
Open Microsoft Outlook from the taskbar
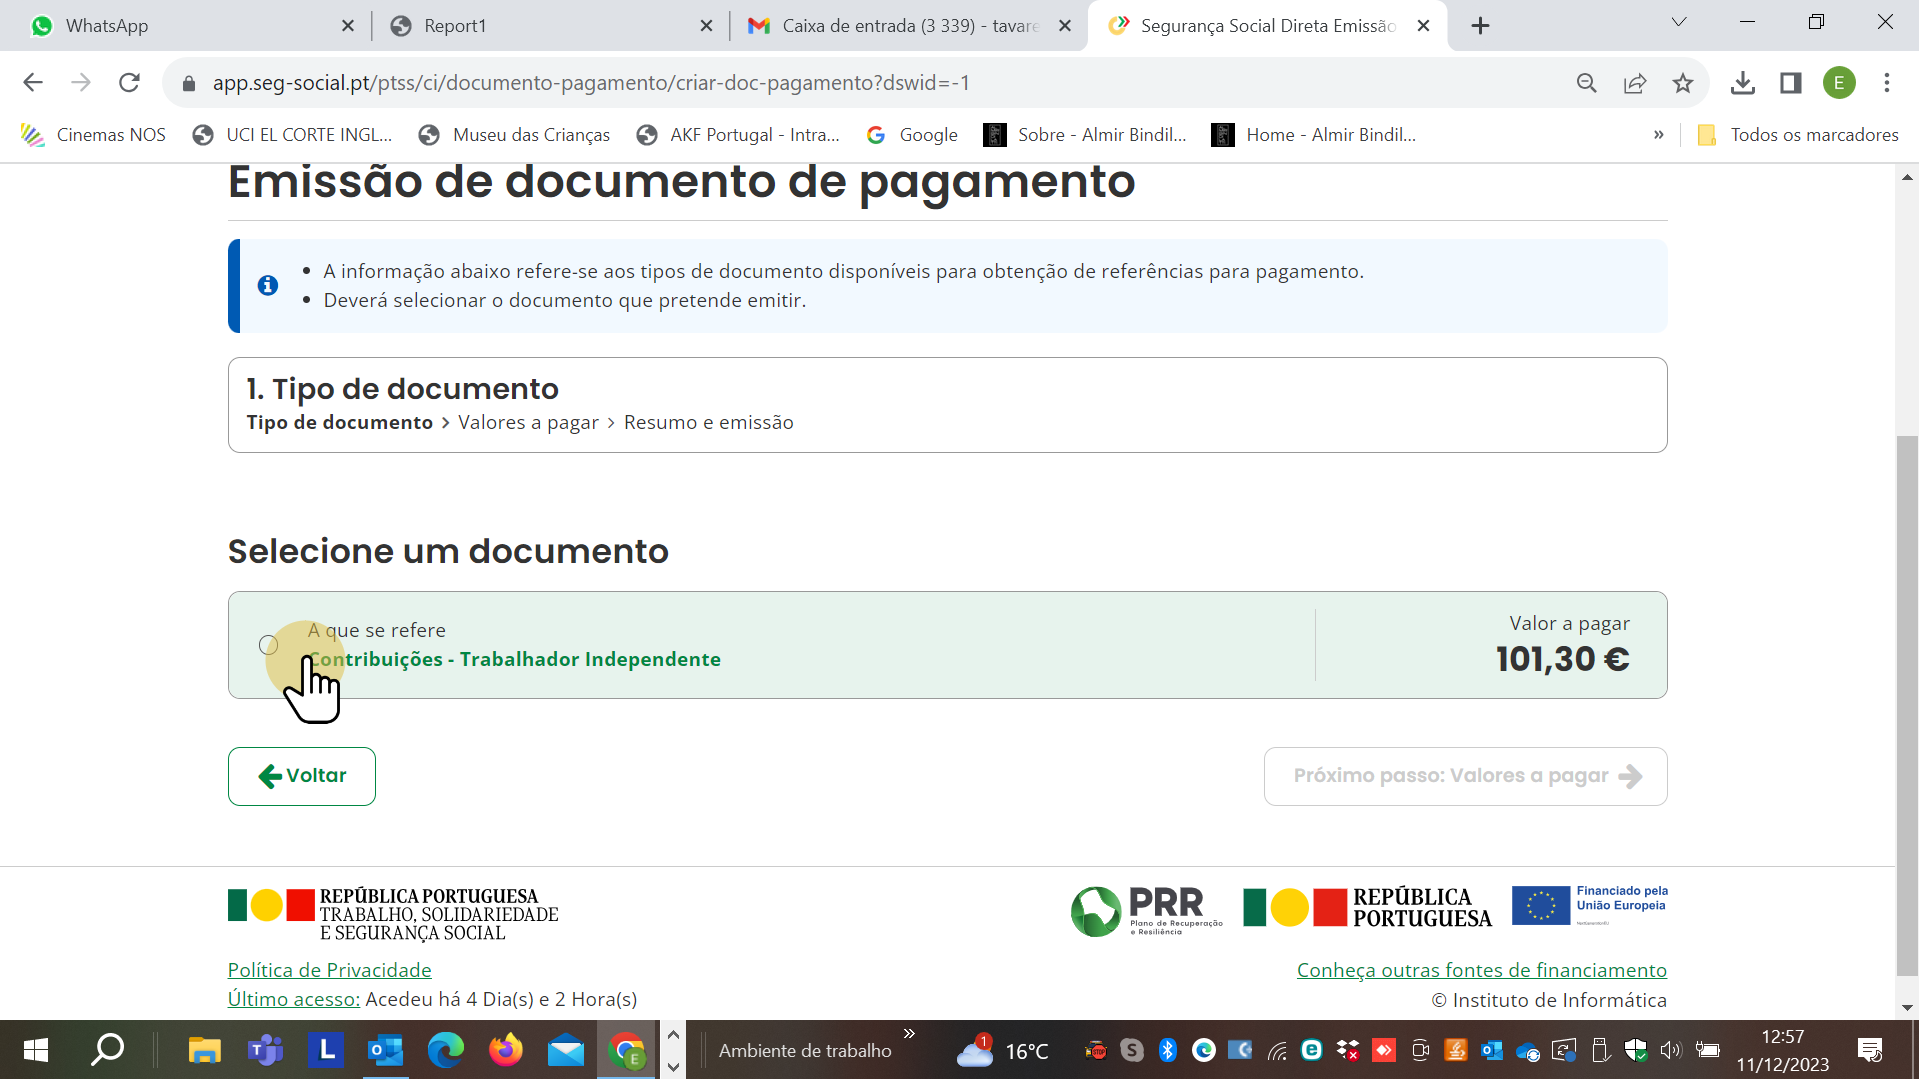pos(385,1050)
